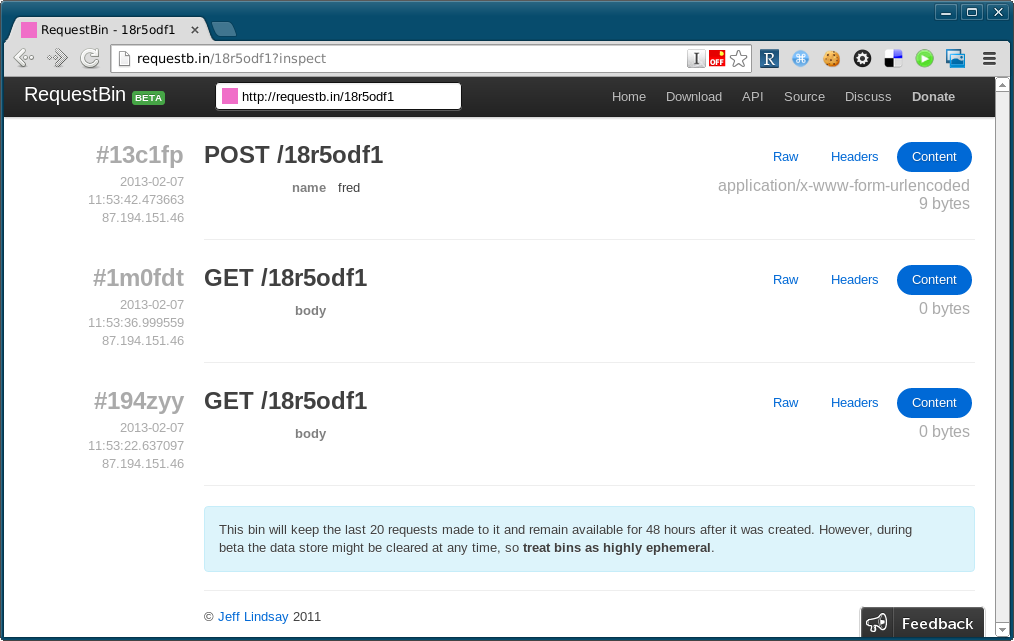This screenshot has width=1014, height=641.
Task: Click the page icon in the address bar
Action: click(x=125, y=58)
